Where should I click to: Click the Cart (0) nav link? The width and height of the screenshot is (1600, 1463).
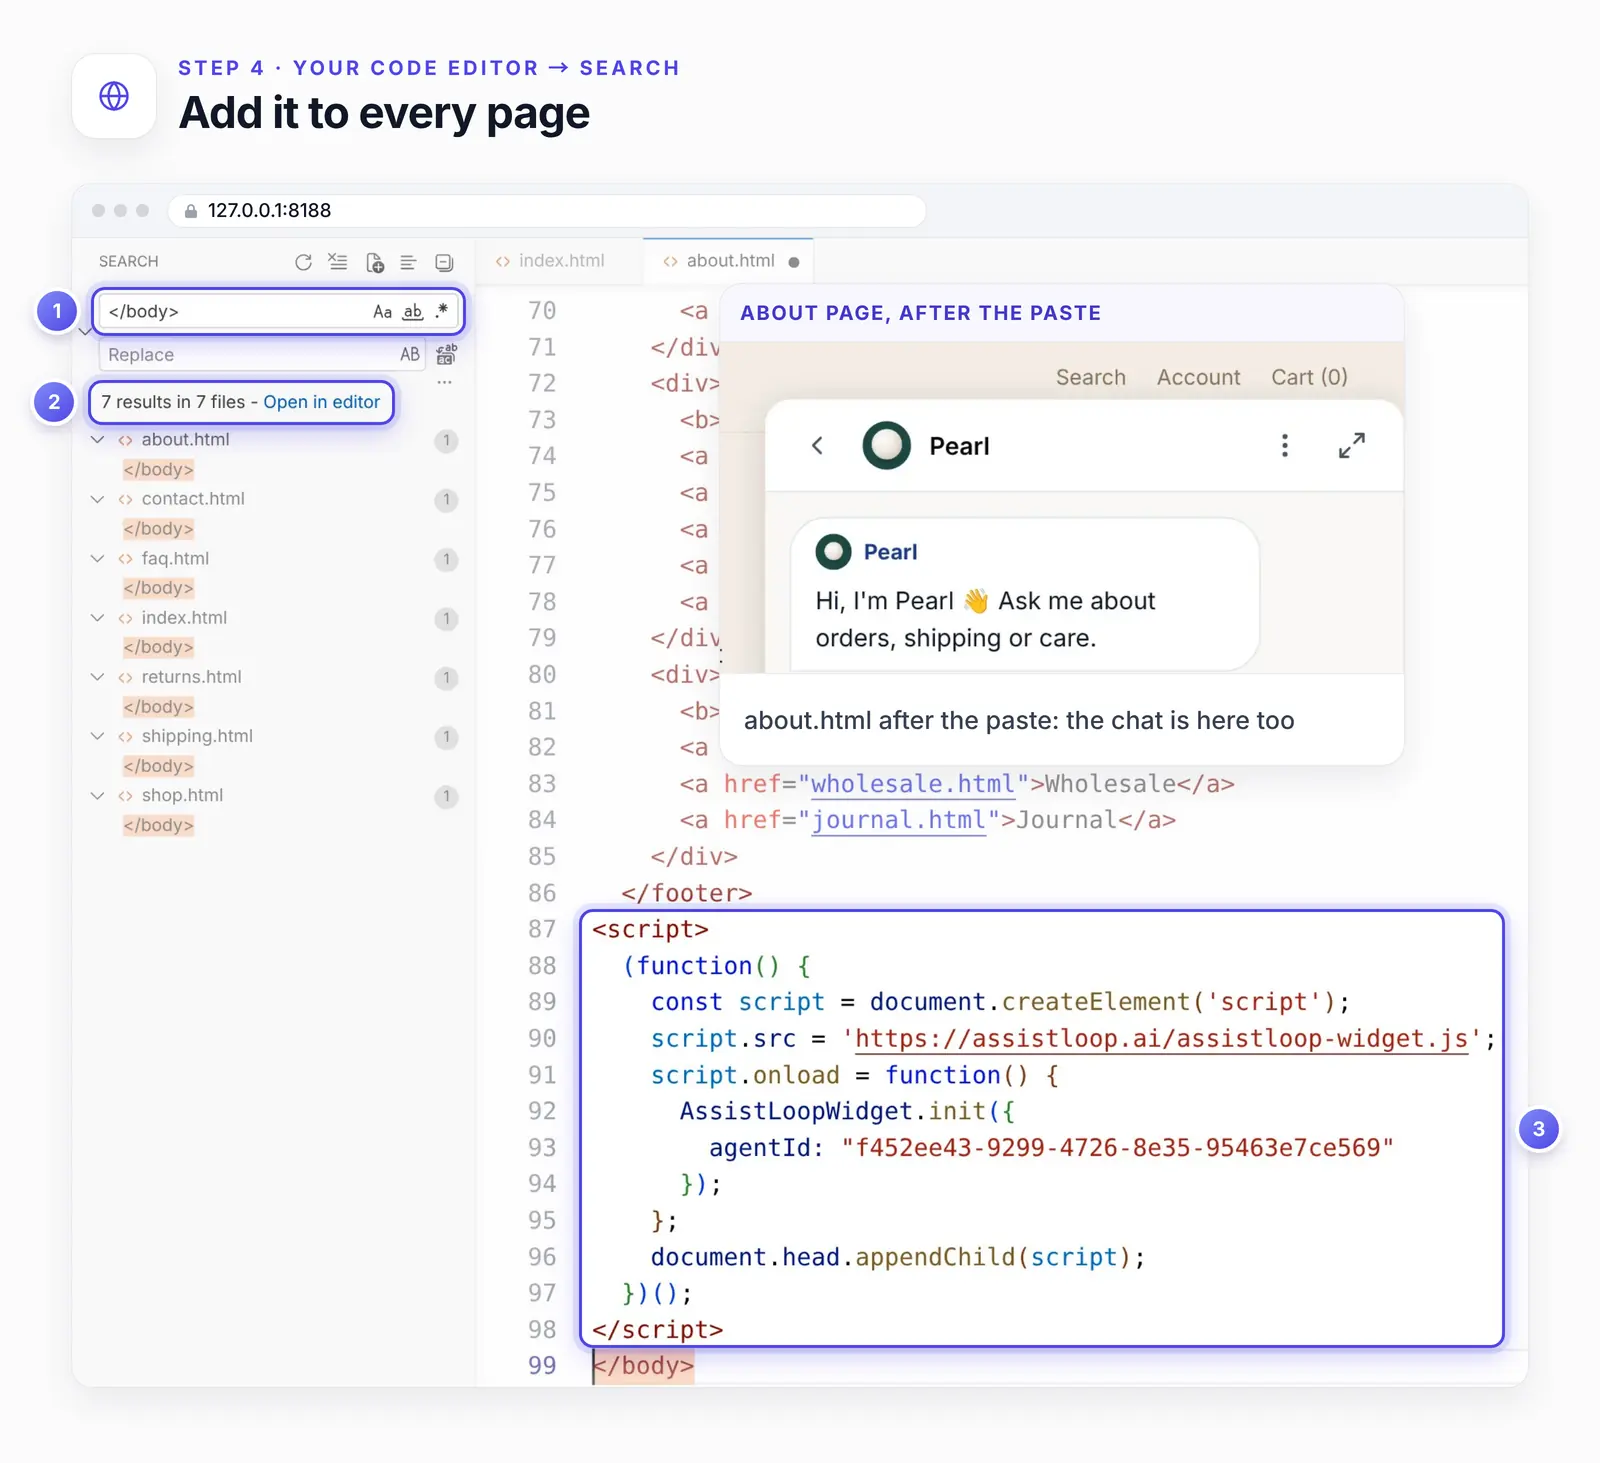point(1310,377)
